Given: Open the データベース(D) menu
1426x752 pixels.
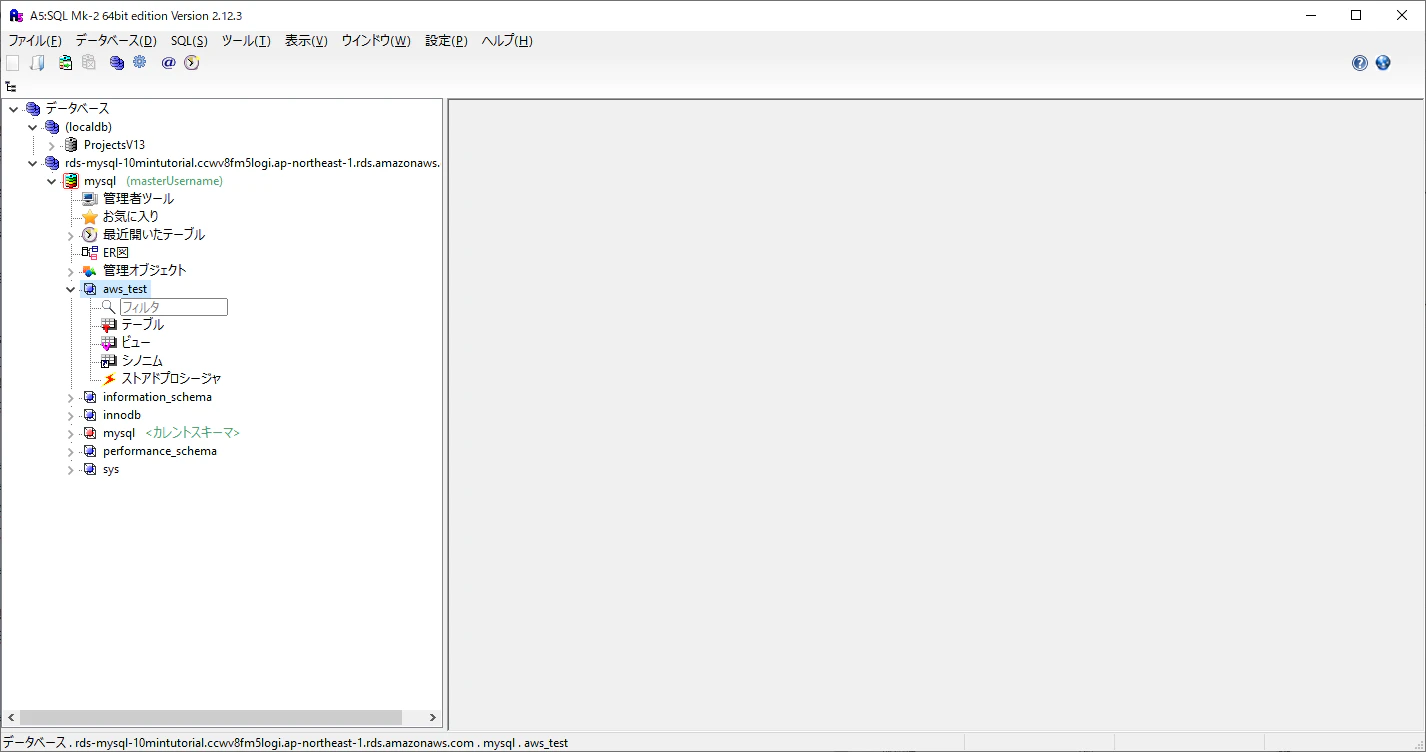Looking at the screenshot, I should point(116,41).
